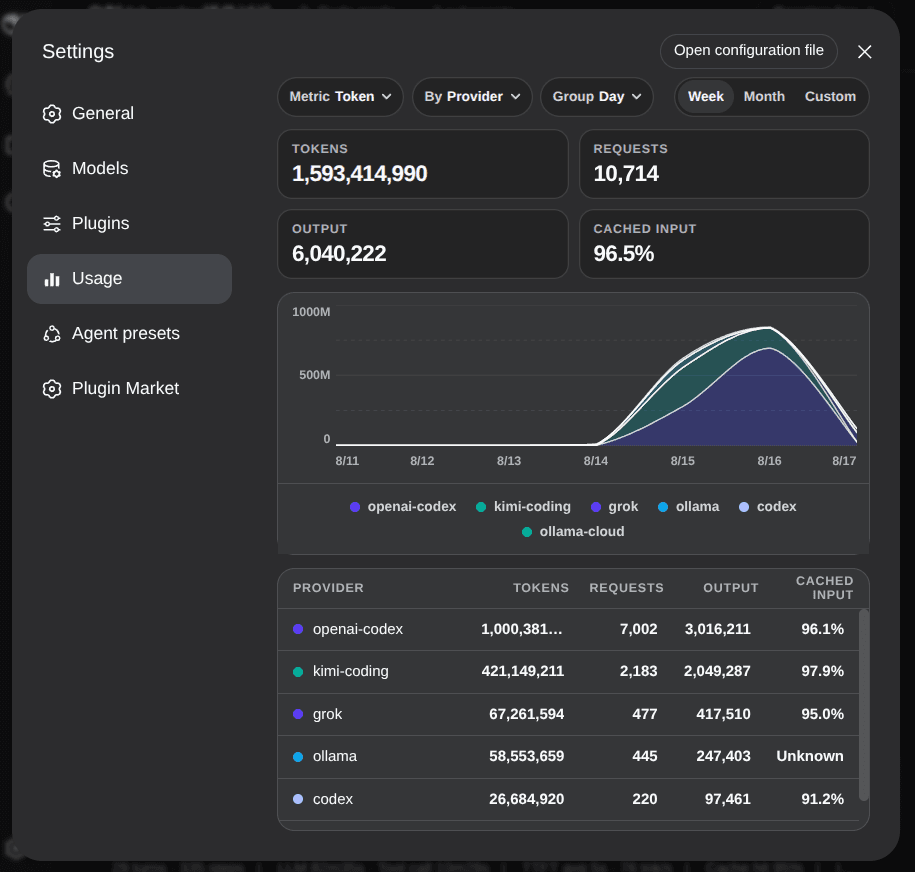Open General settings section
This screenshot has height=872, width=915.
pos(130,113)
